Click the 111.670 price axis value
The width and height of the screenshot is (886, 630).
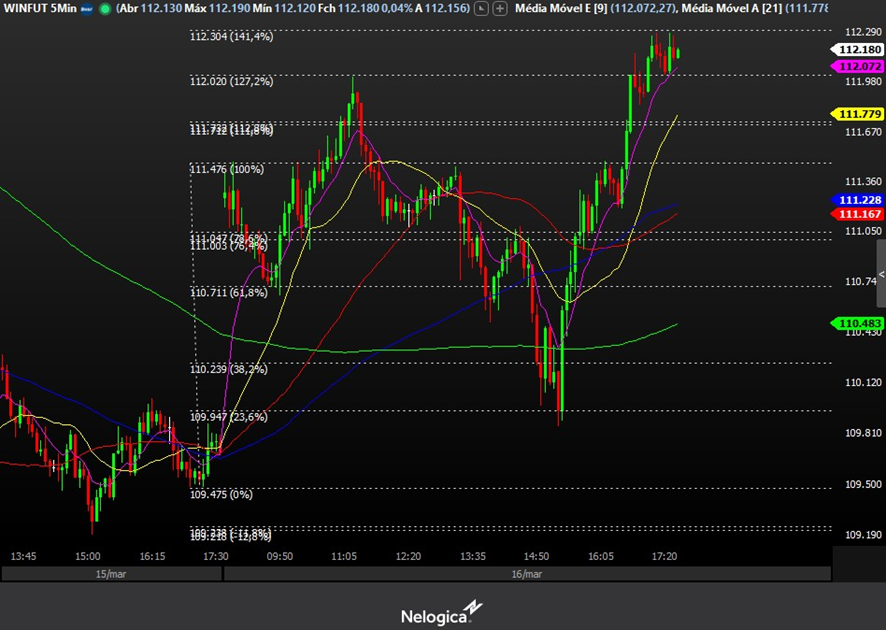(x=863, y=132)
